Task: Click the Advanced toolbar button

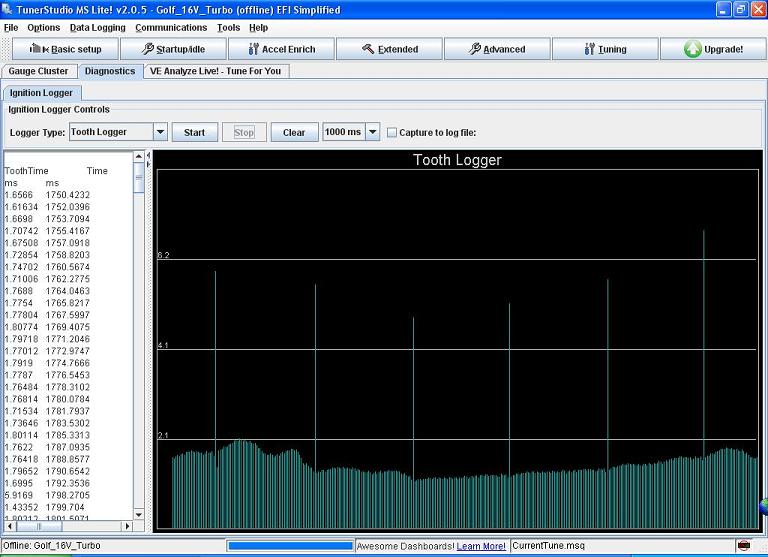Action: (x=496, y=49)
